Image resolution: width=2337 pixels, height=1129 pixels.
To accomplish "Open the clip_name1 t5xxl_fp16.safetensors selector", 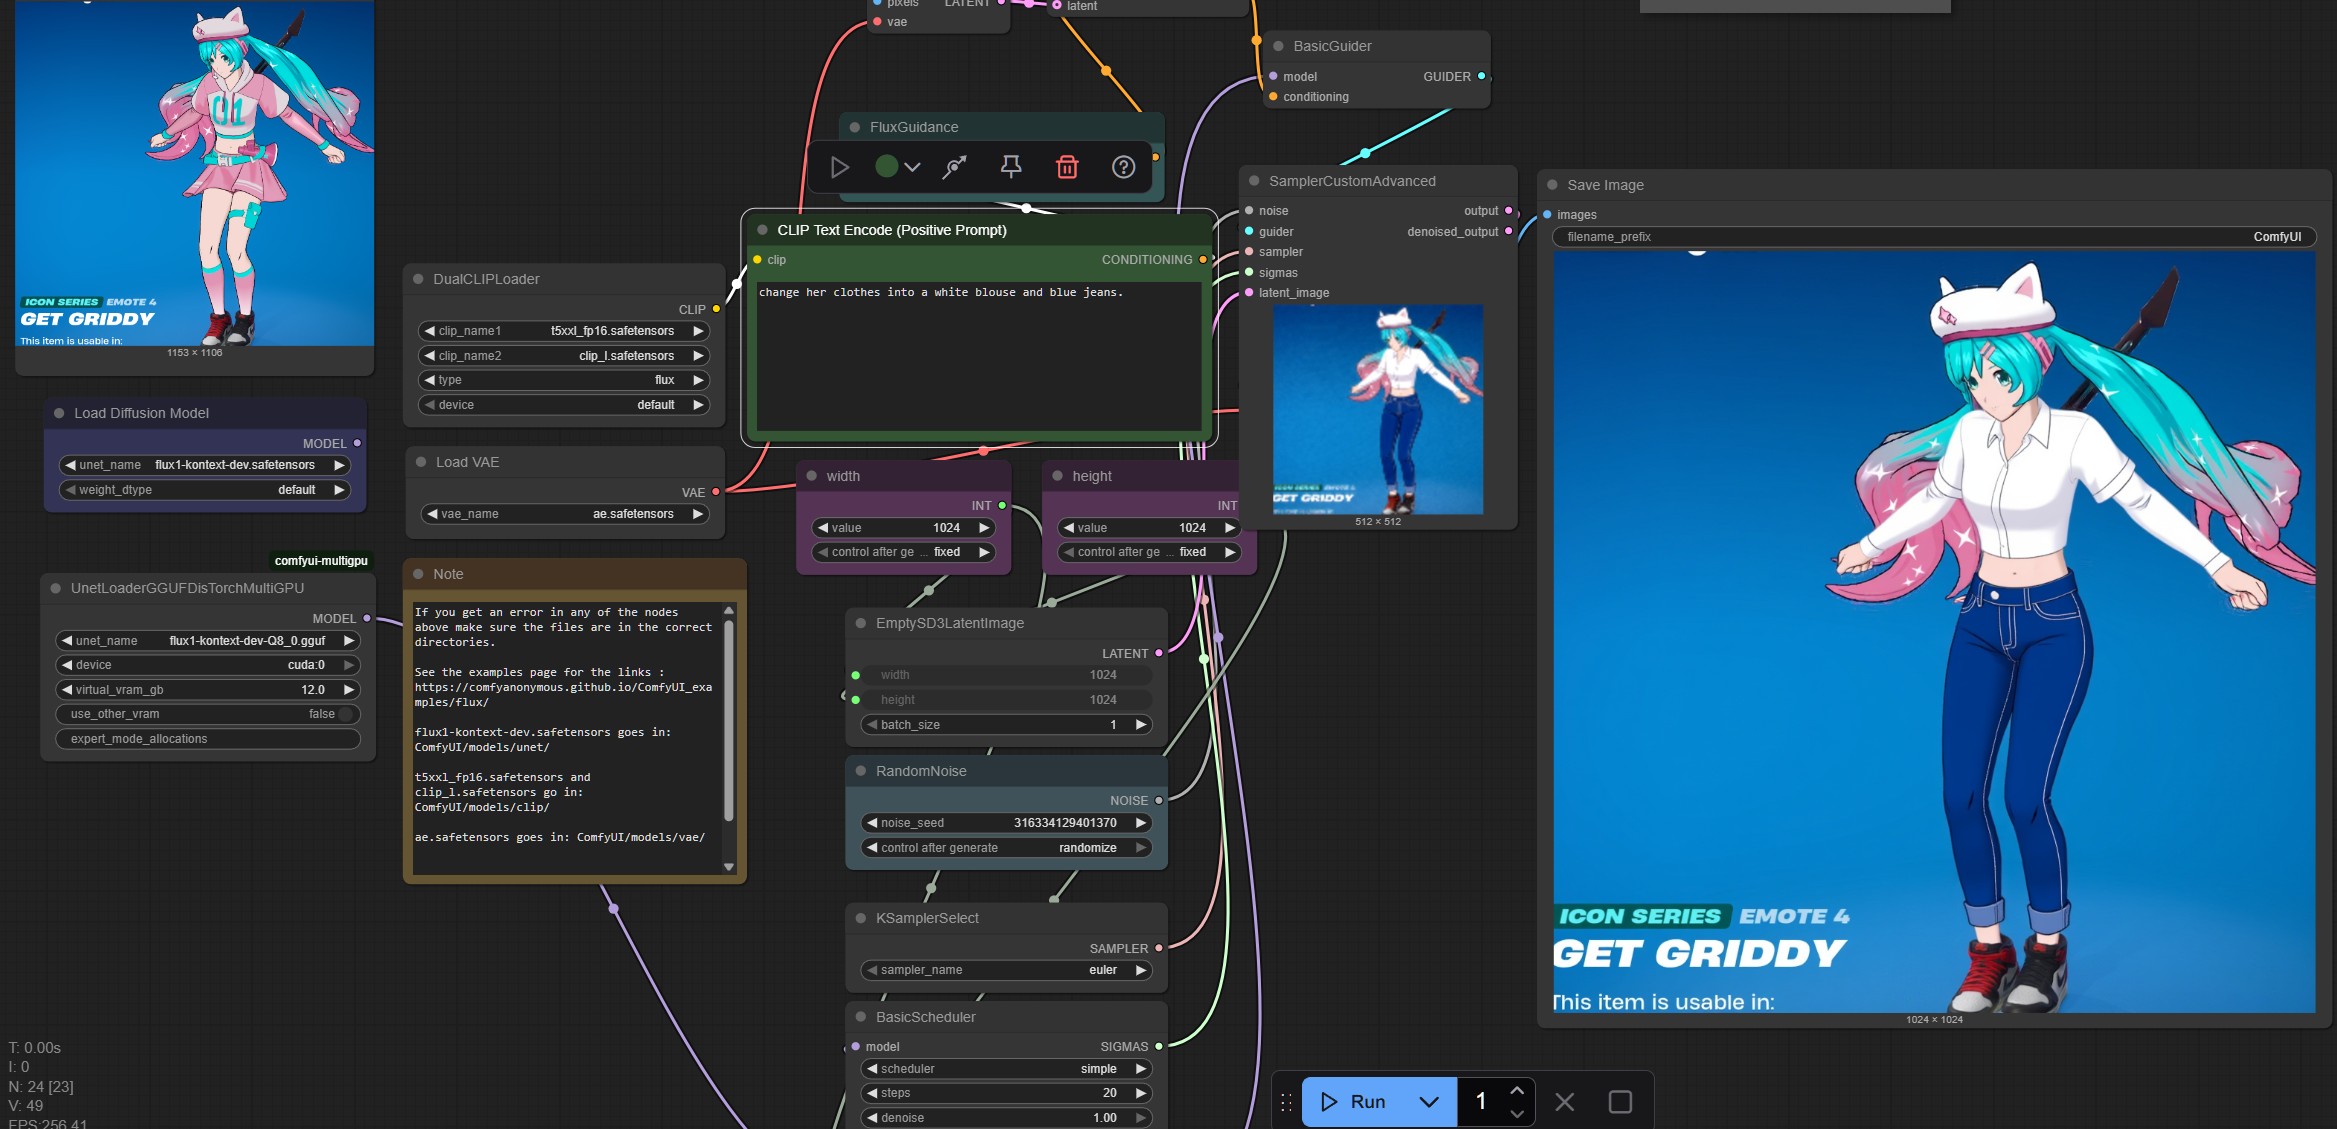I will 564,331.
